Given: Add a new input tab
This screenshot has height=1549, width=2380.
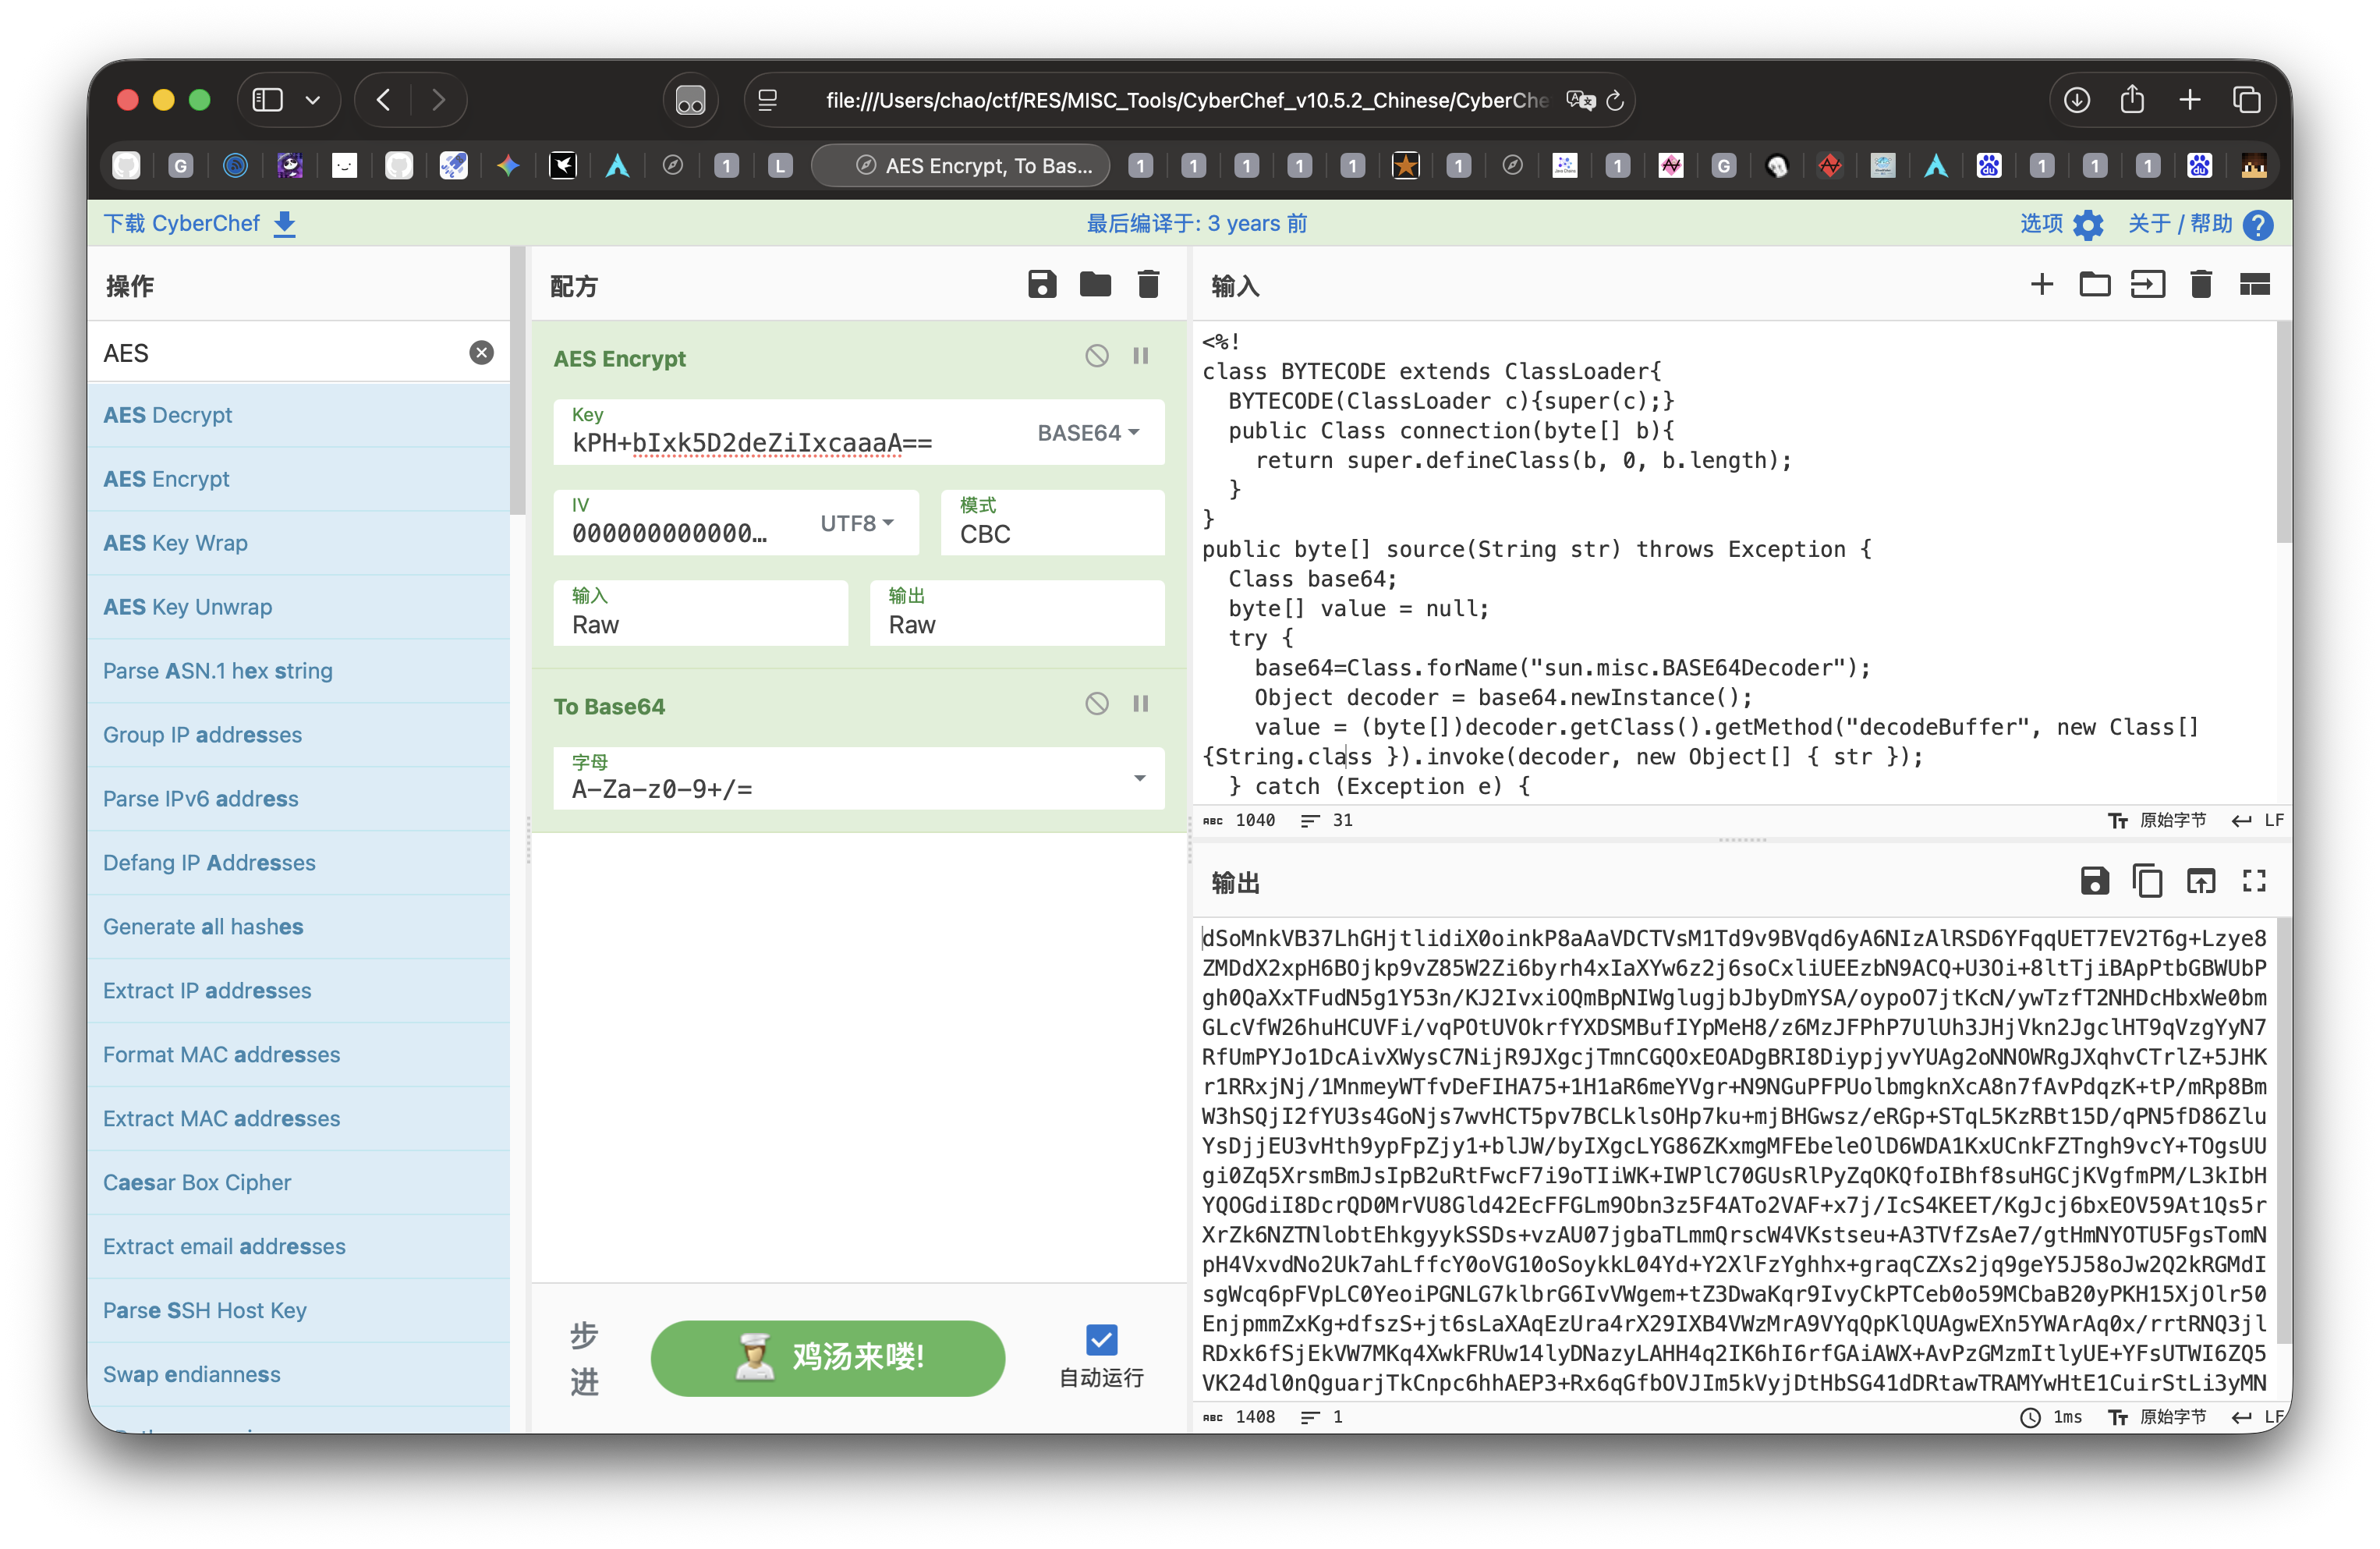Looking at the screenshot, I should pyautogui.click(x=2041, y=285).
